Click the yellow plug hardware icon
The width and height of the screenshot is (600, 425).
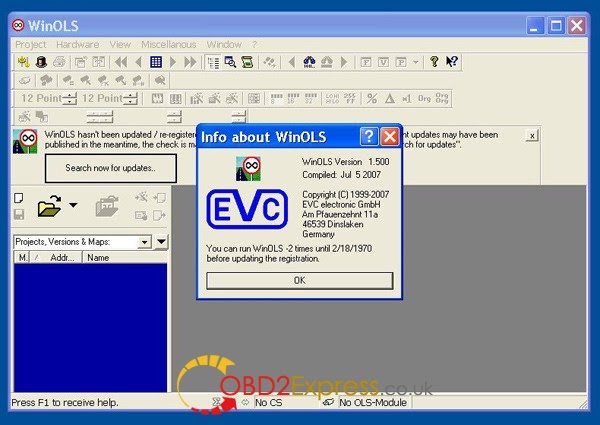click(24, 62)
